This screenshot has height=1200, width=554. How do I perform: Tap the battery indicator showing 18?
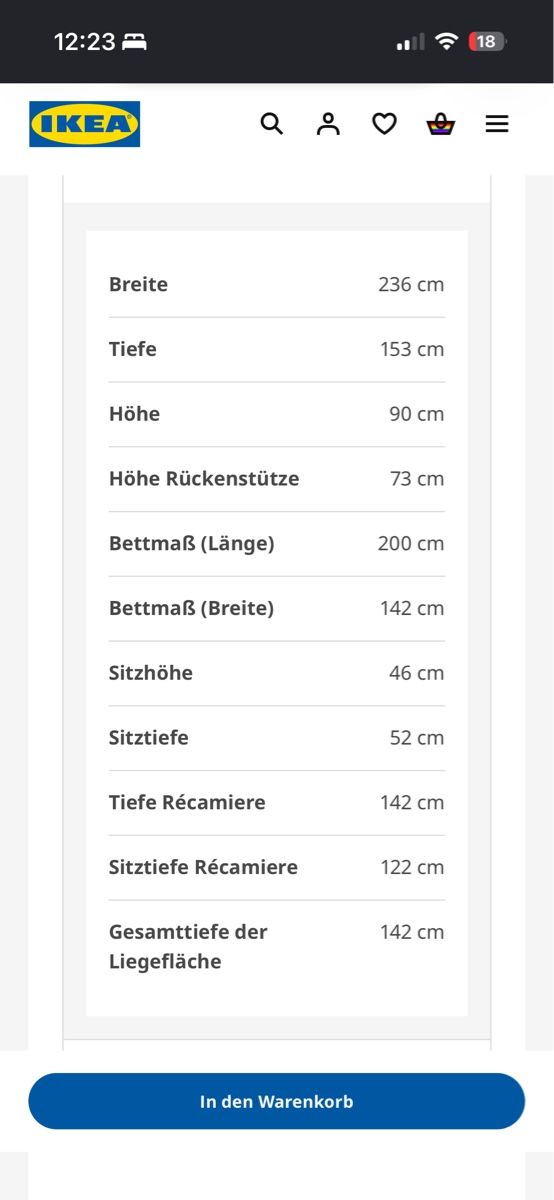point(487,42)
